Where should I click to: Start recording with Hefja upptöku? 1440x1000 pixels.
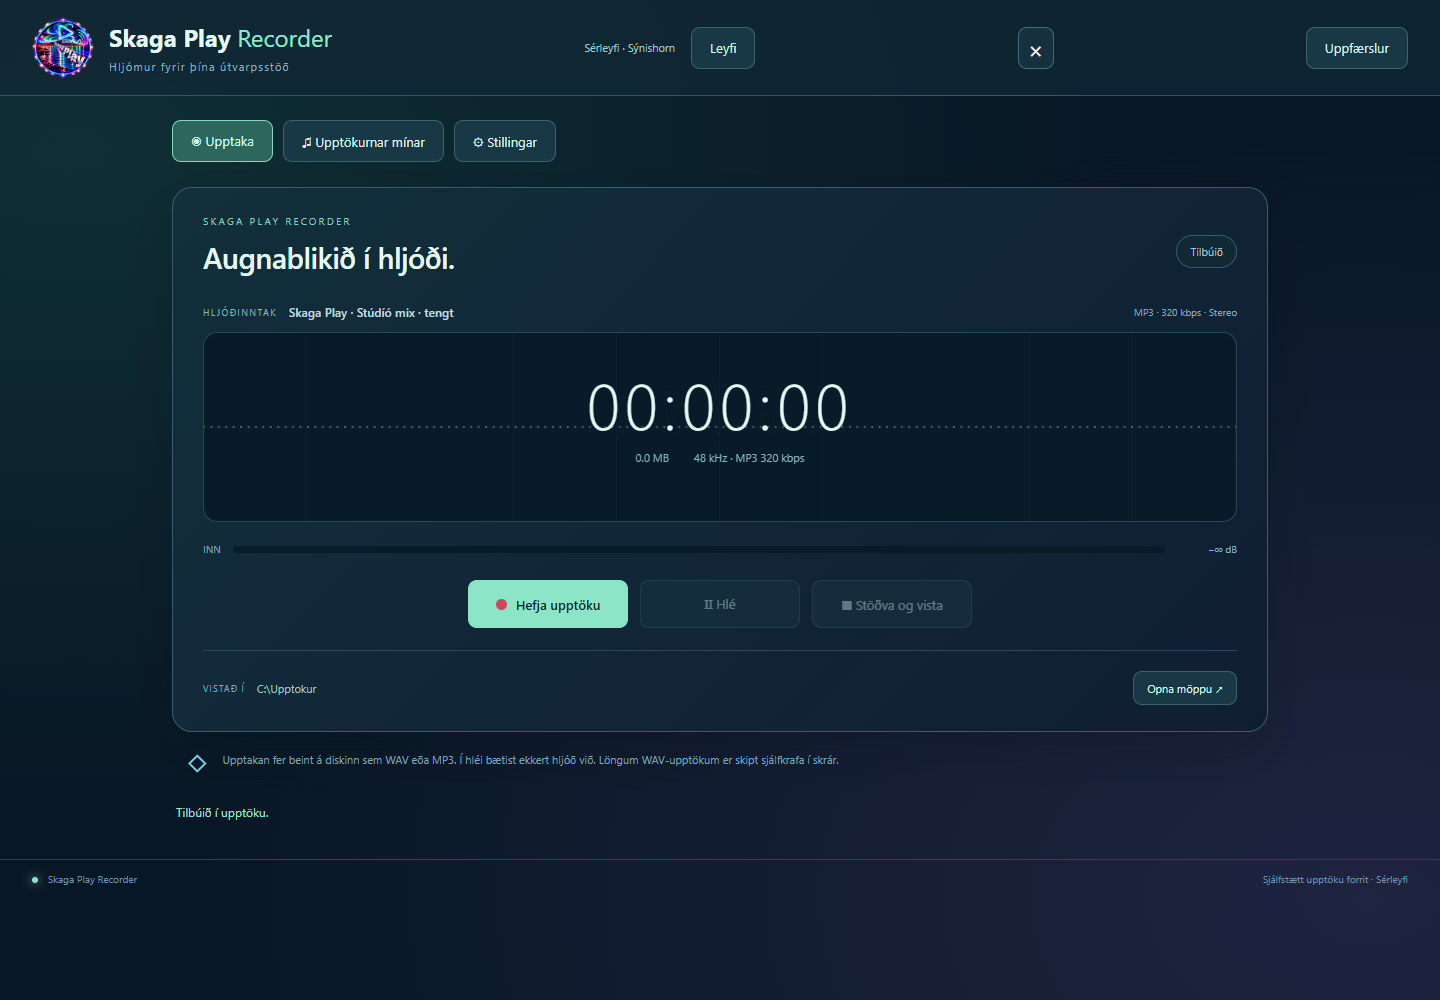[548, 604]
